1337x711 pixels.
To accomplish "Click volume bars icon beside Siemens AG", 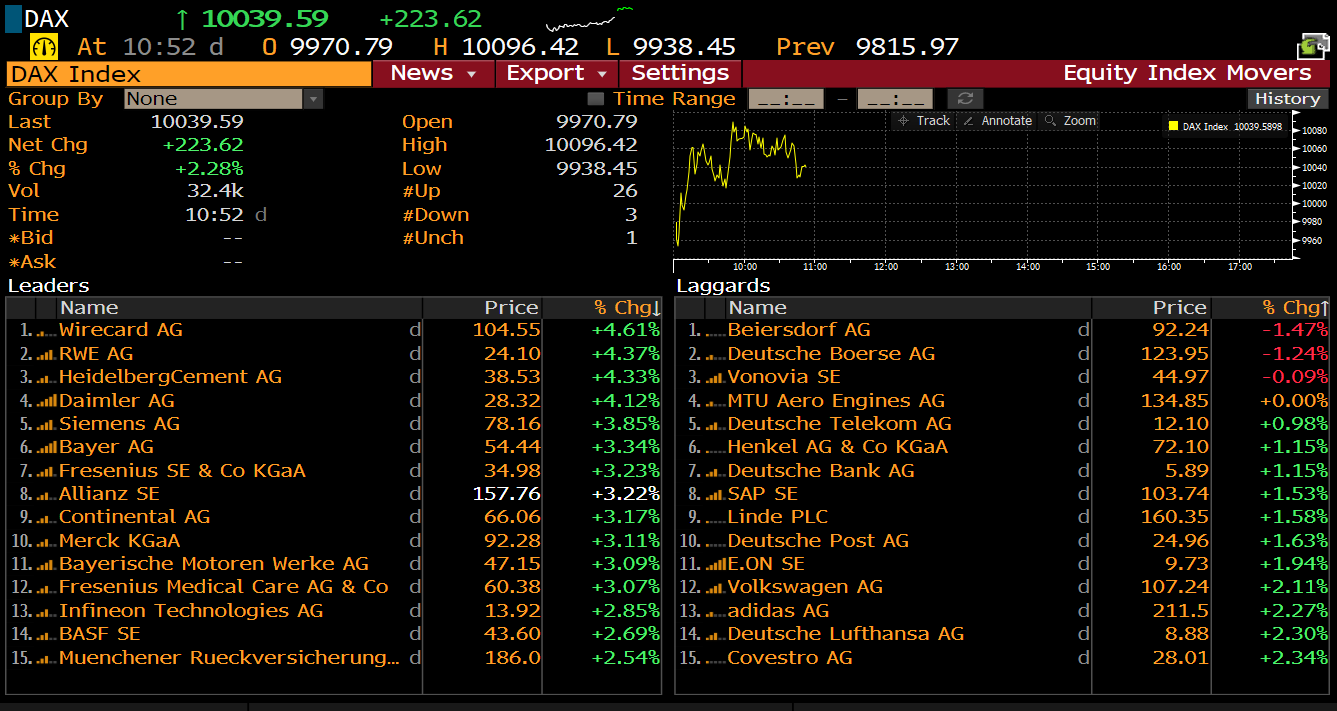I will click(46, 424).
